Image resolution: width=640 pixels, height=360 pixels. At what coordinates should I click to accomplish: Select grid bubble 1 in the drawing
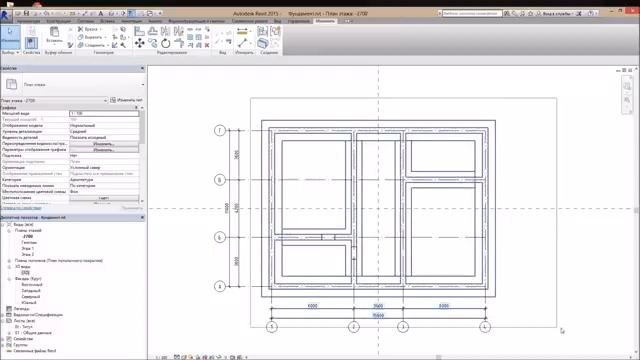click(x=272, y=327)
